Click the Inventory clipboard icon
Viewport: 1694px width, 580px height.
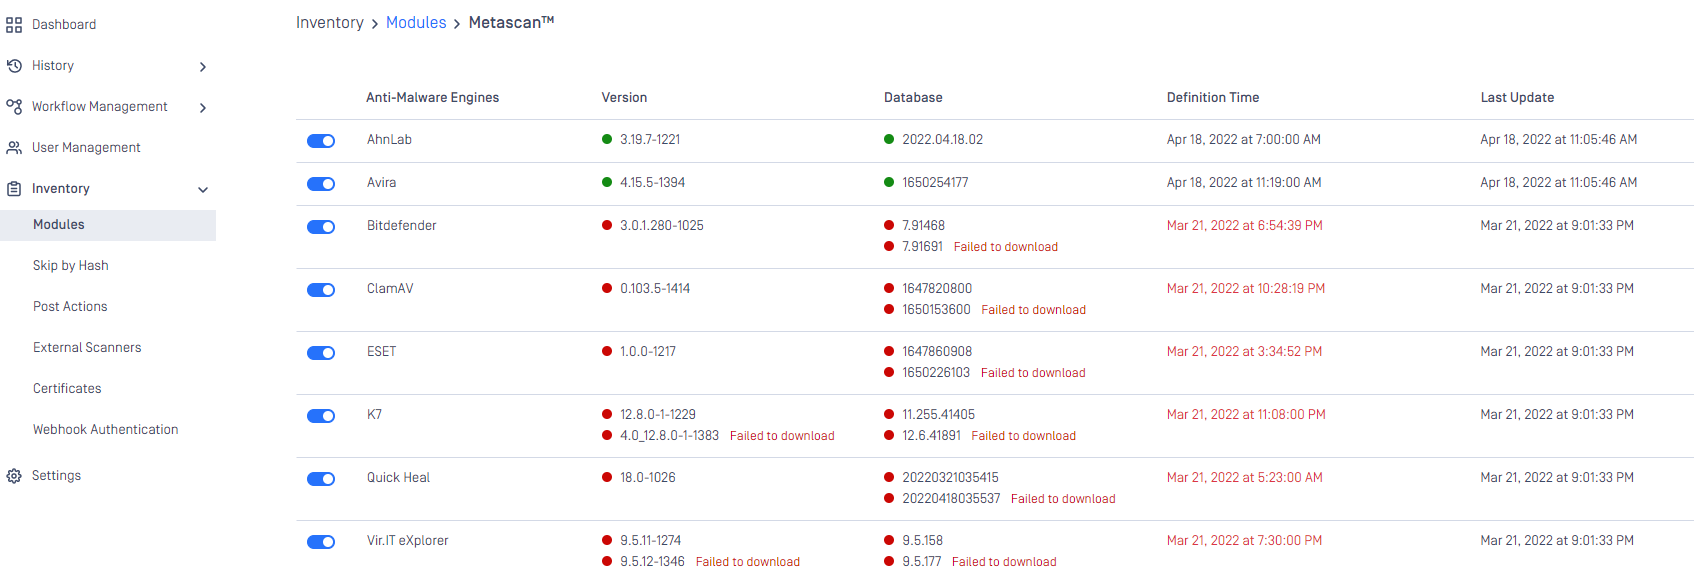(14, 189)
